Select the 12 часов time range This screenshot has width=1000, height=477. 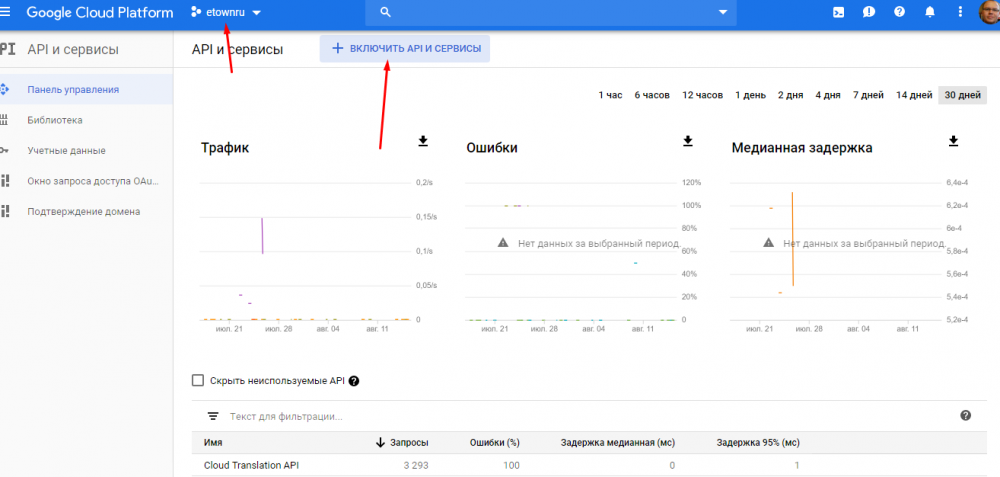pos(702,96)
